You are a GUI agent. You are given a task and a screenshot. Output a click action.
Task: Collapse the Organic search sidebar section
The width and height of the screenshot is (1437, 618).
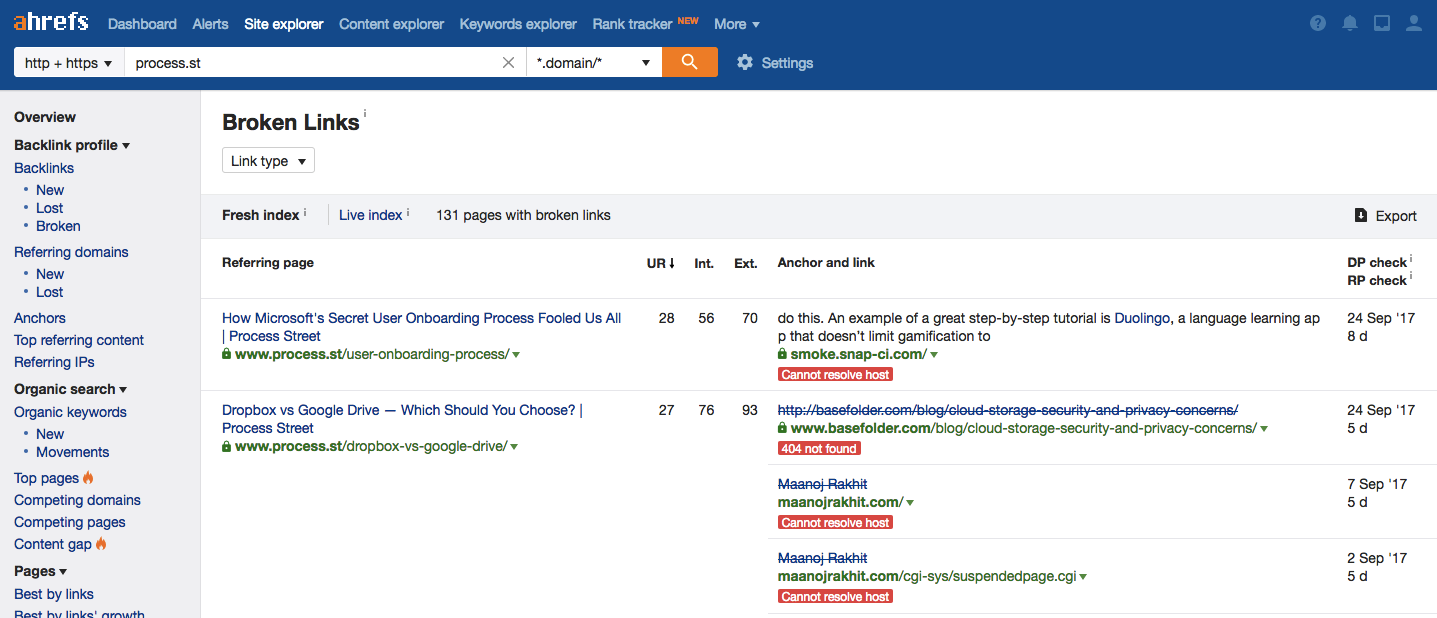(x=71, y=389)
